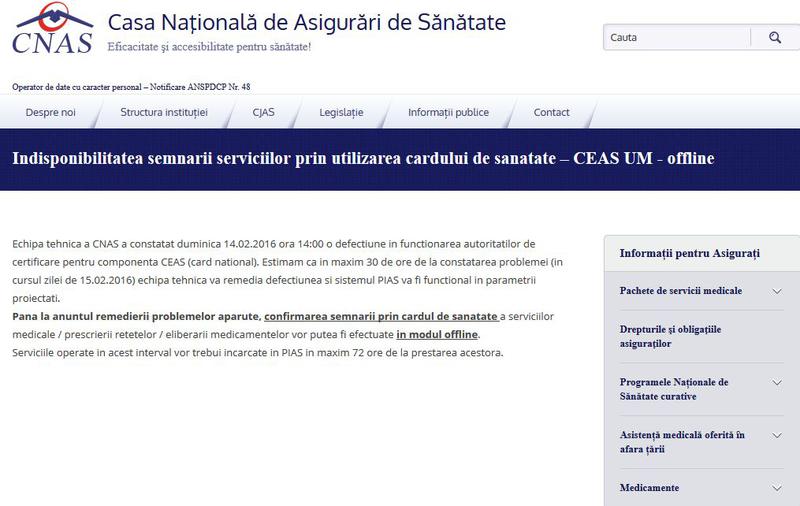The height and width of the screenshot is (506, 800).
Task: Click the Casa Națională de Asigurări de Sănătate title
Action: 307,22
